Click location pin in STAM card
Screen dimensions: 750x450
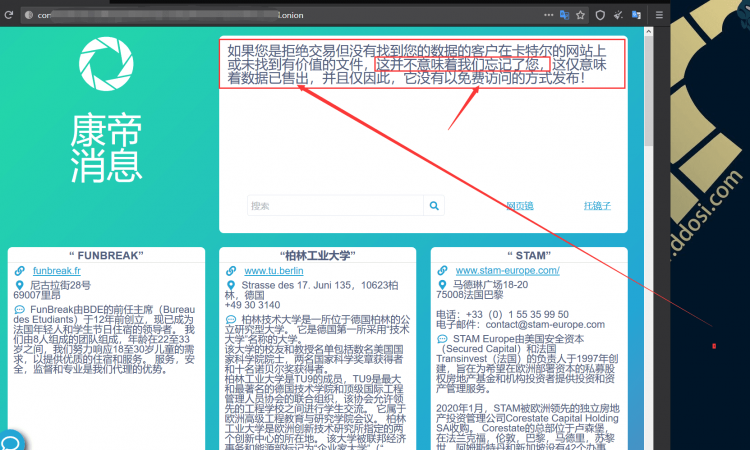pyautogui.click(x=442, y=285)
